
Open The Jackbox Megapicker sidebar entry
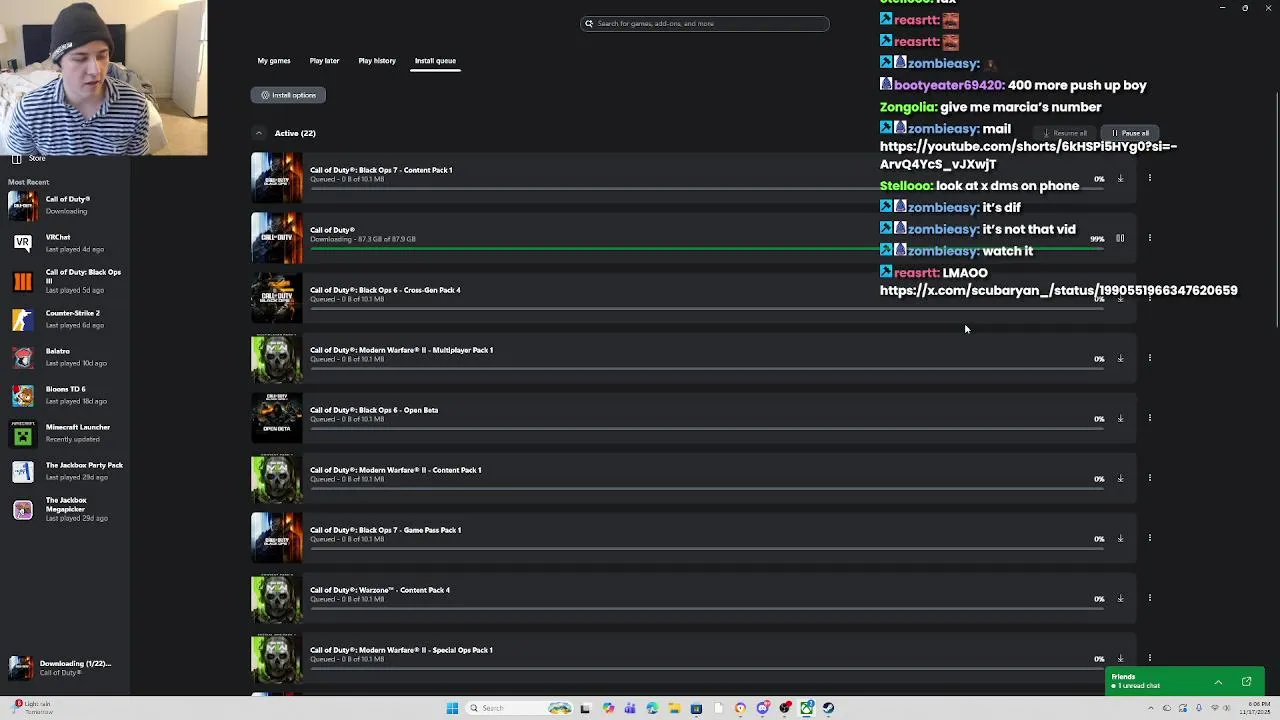(x=65, y=509)
